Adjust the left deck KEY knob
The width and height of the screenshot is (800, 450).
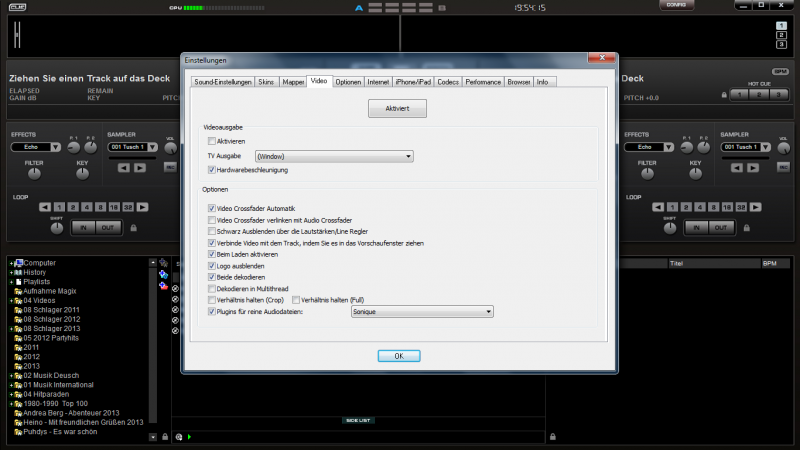82,174
